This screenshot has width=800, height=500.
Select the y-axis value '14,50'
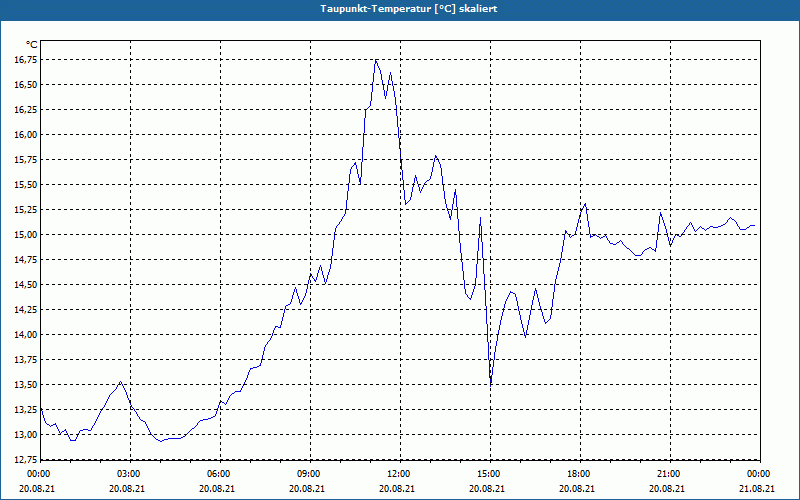(26, 285)
